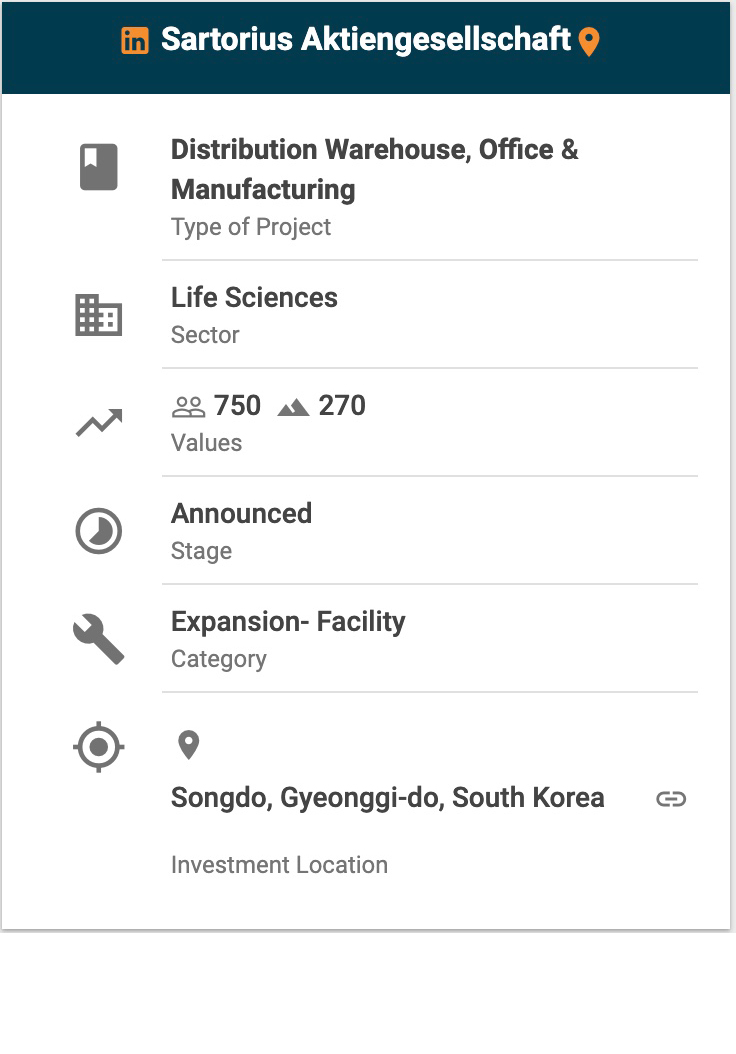
Task: Click the Distribution Warehouse, Office & Manufacturing text
Action: [374, 169]
